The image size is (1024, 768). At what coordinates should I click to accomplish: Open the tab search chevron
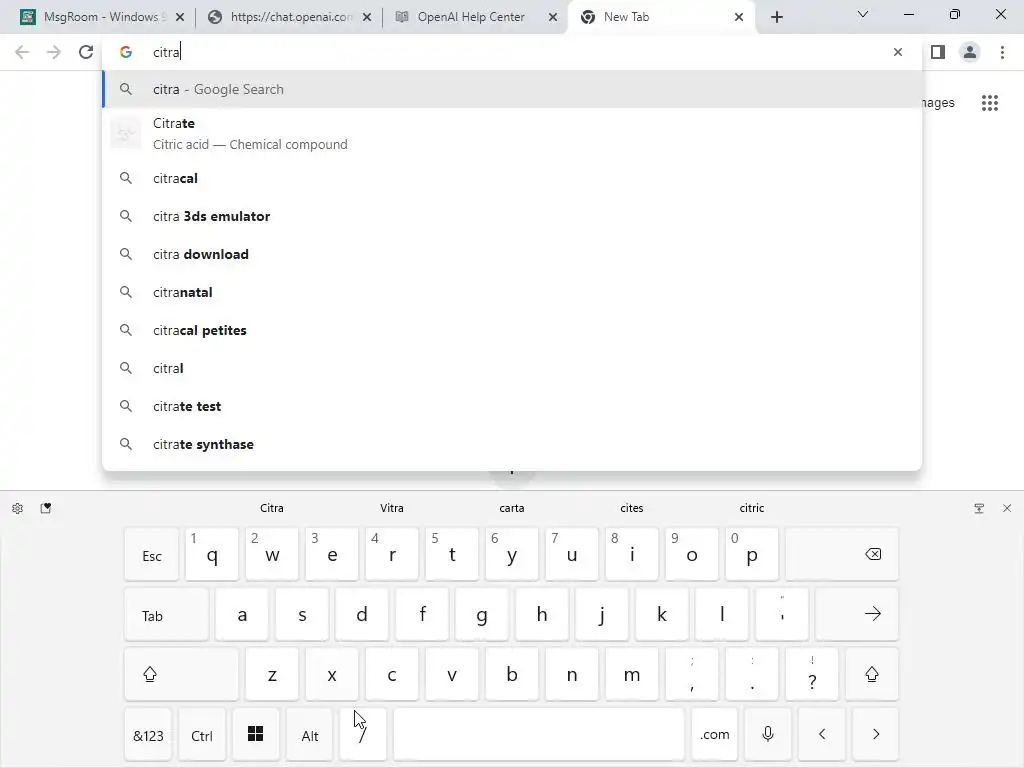(863, 14)
